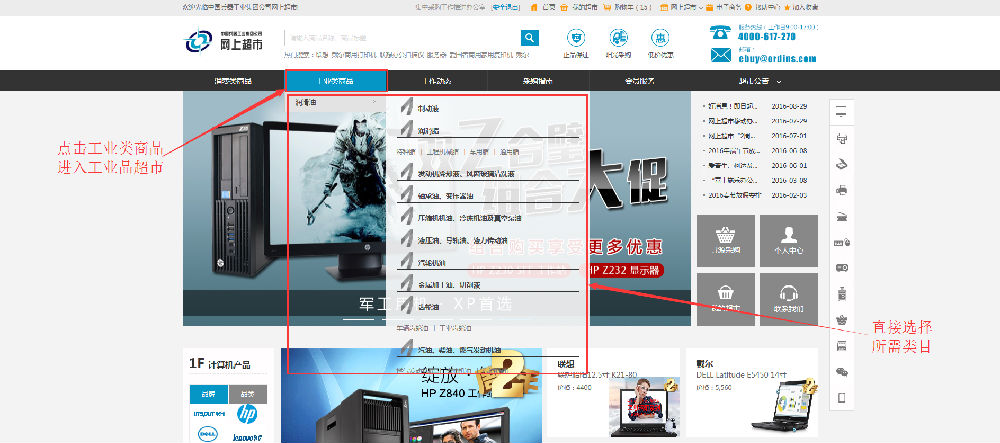This screenshot has width=1000, height=443.
Task: Open the 车用脂 sub-category link
Action: point(479,152)
